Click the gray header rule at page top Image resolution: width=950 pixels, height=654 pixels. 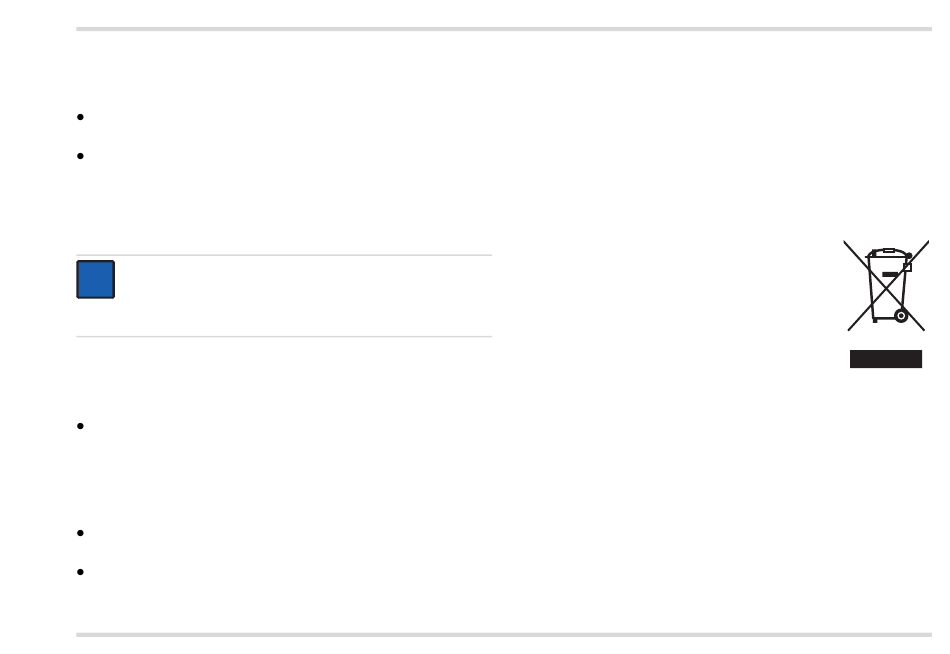click(x=504, y=28)
